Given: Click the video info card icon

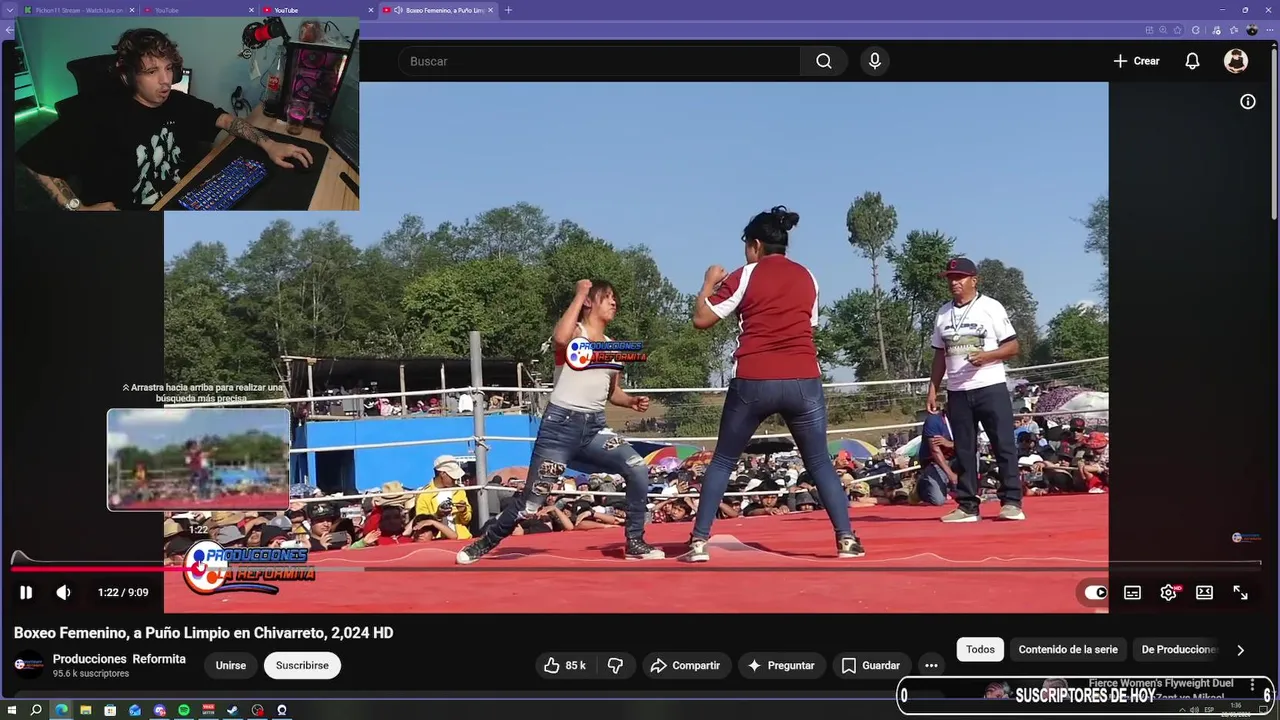Looking at the screenshot, I should click(1247, 101).
